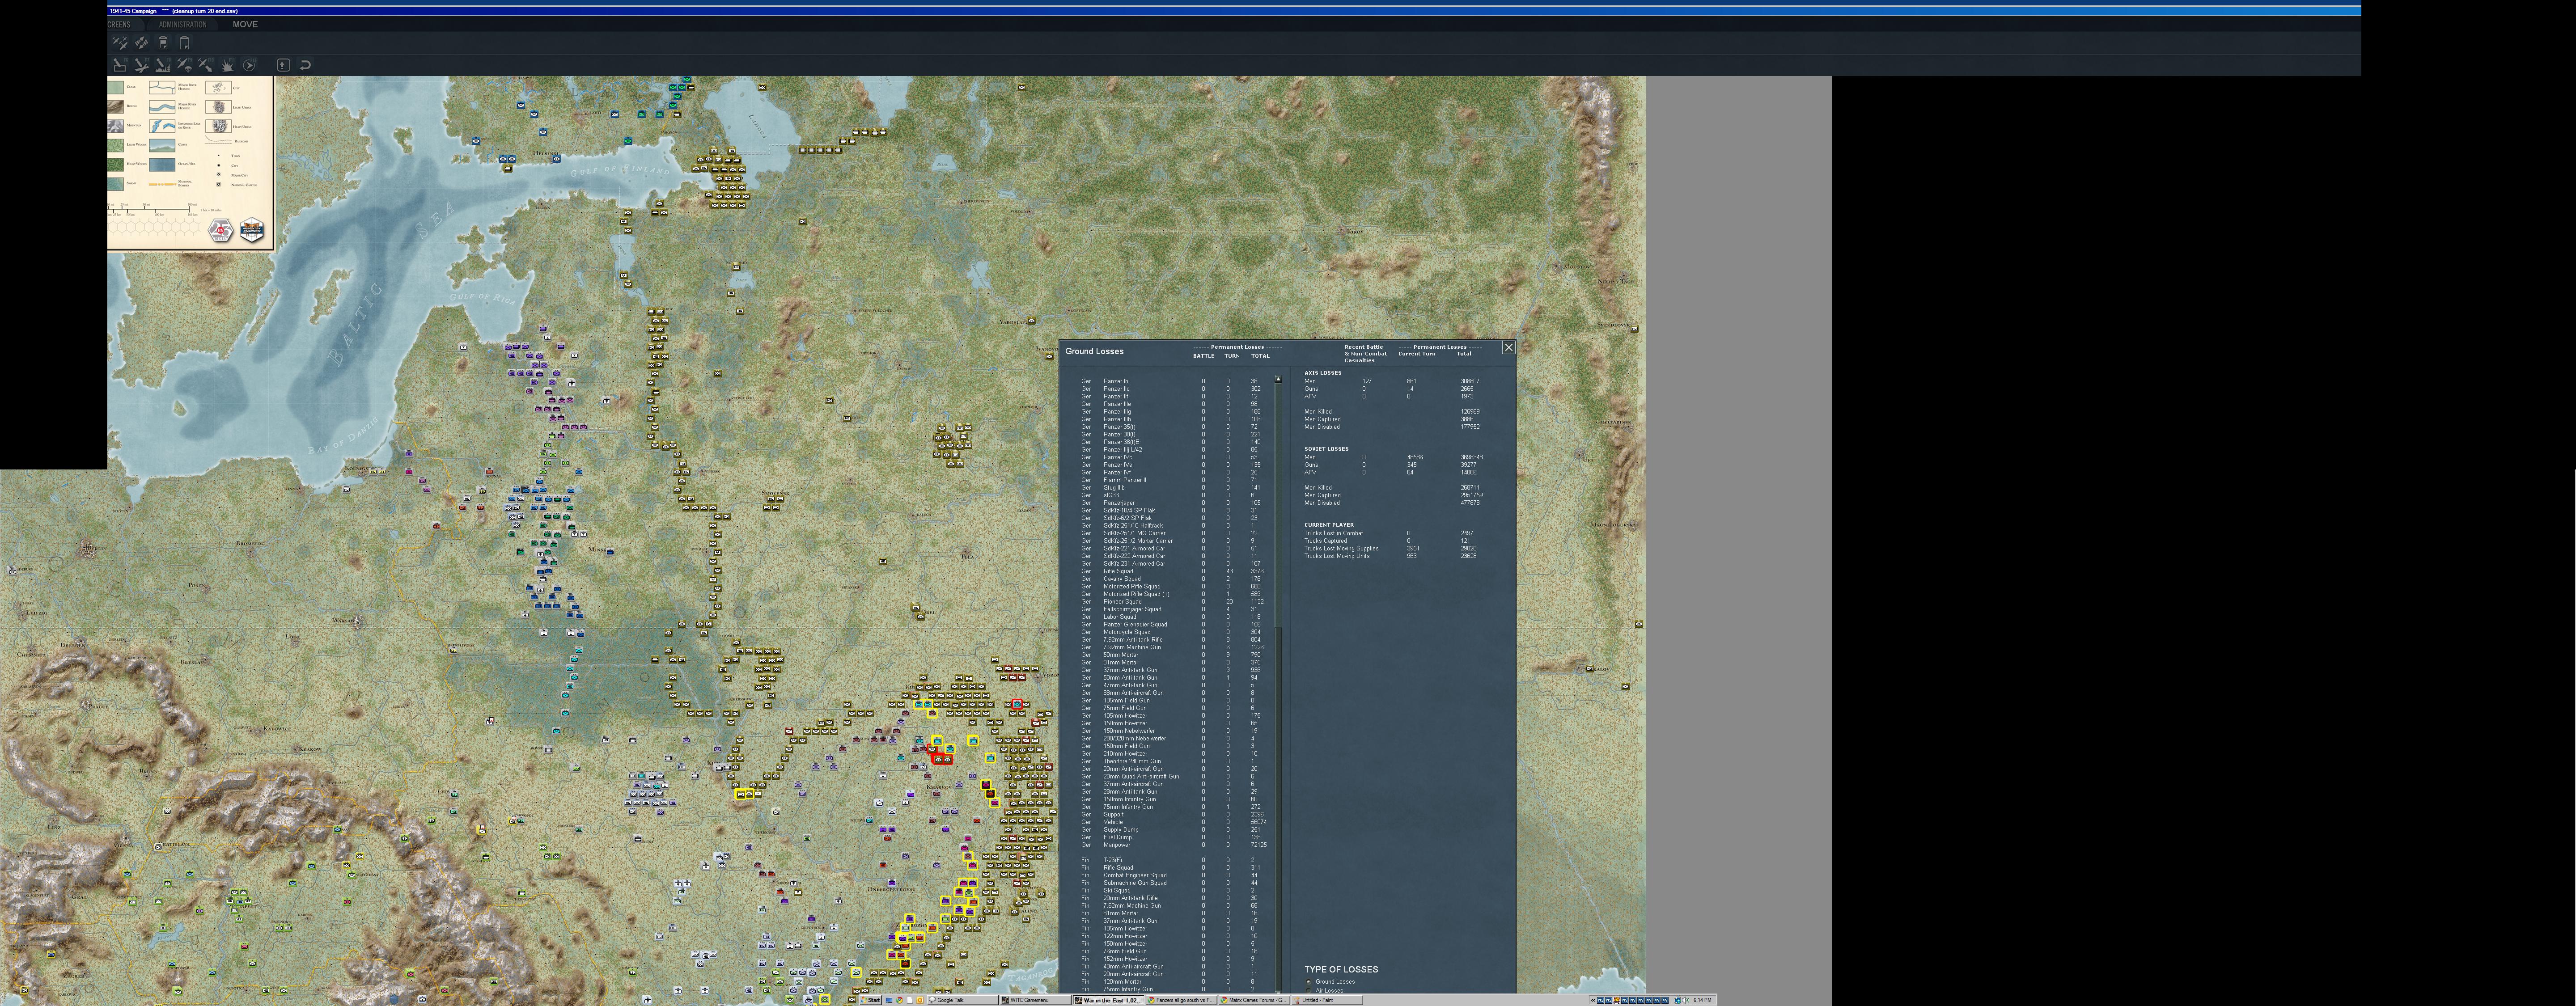The image size is (2576, 1006).
Task: Click the Stug-IIIb row
Action: tap(1171, 488)
